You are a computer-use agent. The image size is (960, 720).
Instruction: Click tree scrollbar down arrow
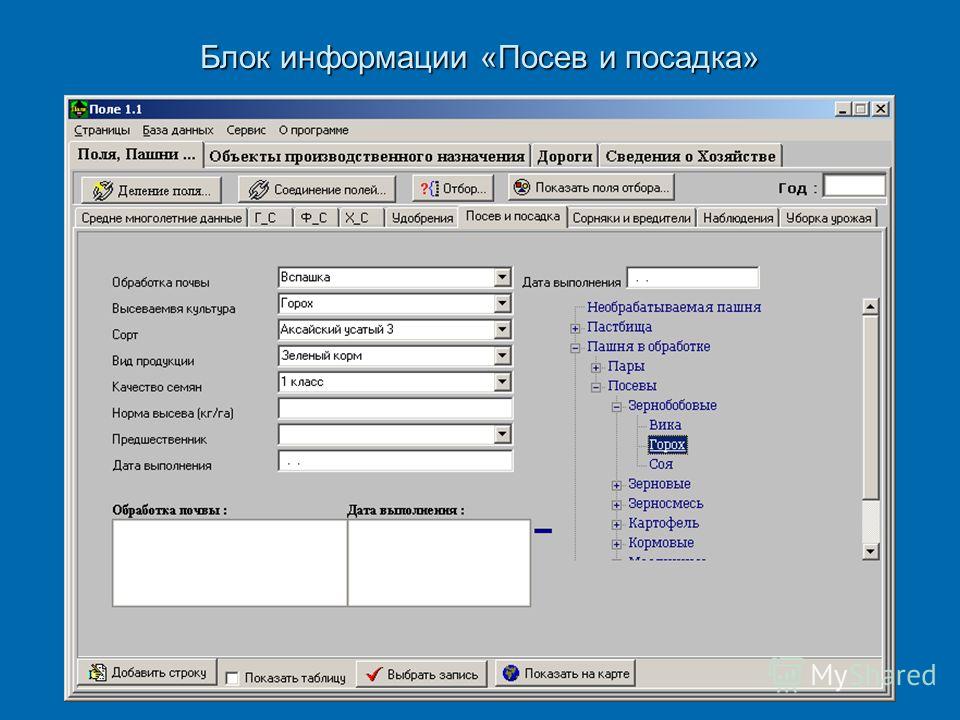coord(870,552)
